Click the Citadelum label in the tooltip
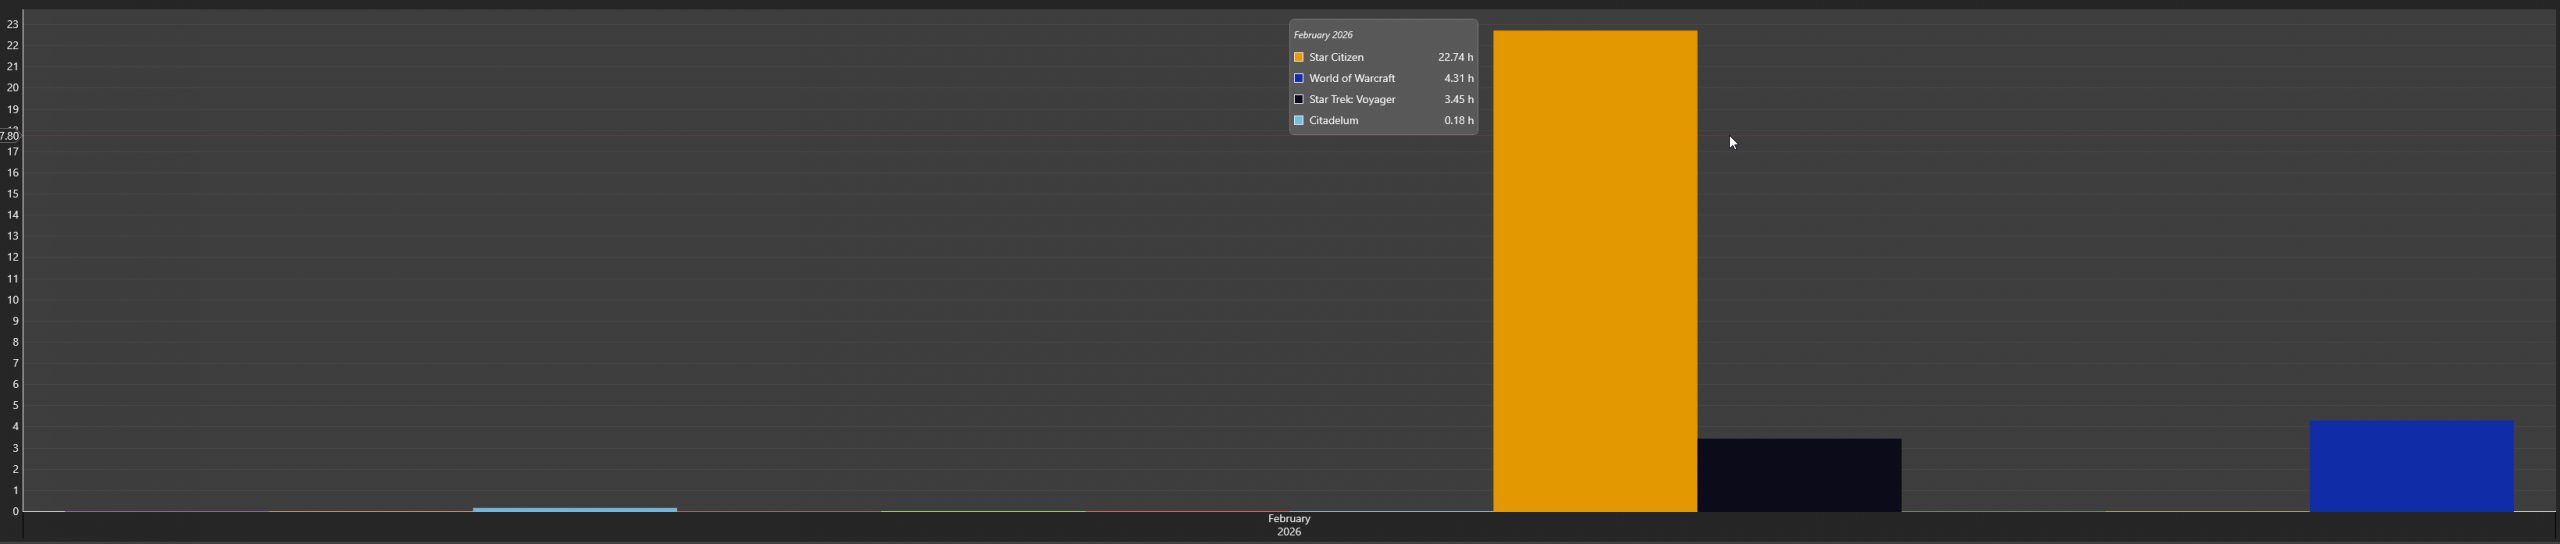Viewport: 2560px width, 544px height. (x=1333, y=120)
